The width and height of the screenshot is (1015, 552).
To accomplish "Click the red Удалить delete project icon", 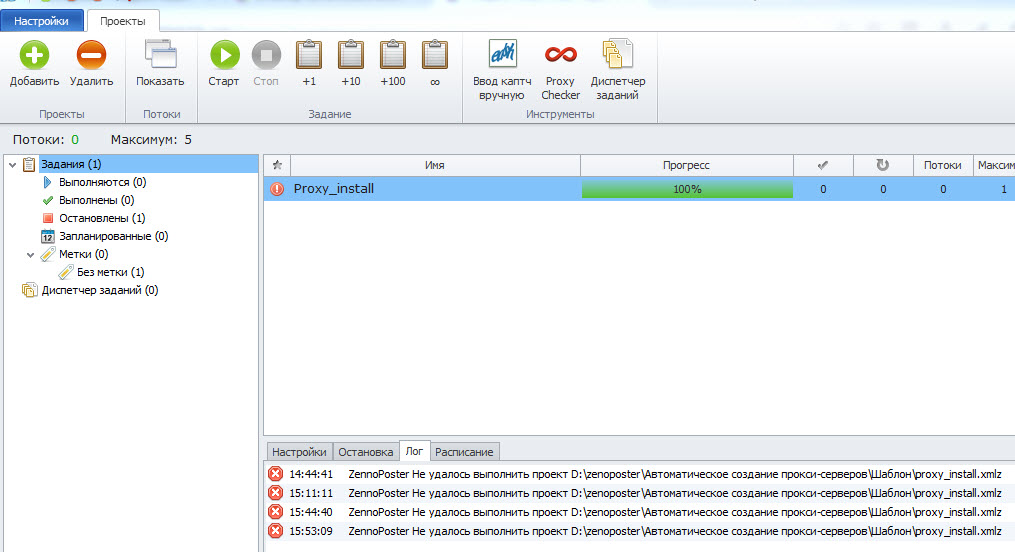I will [x=91, y=55].
